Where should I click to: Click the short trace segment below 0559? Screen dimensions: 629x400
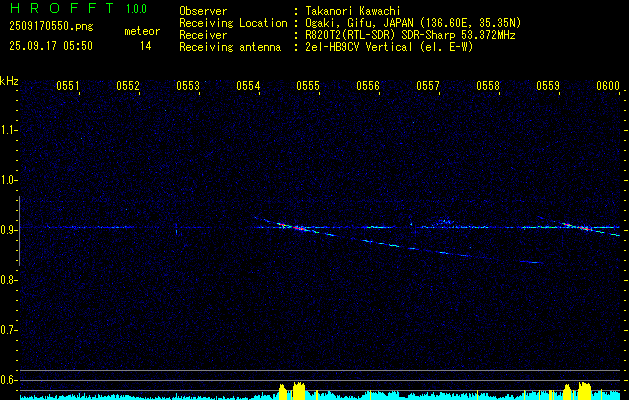tap(531, 262)
